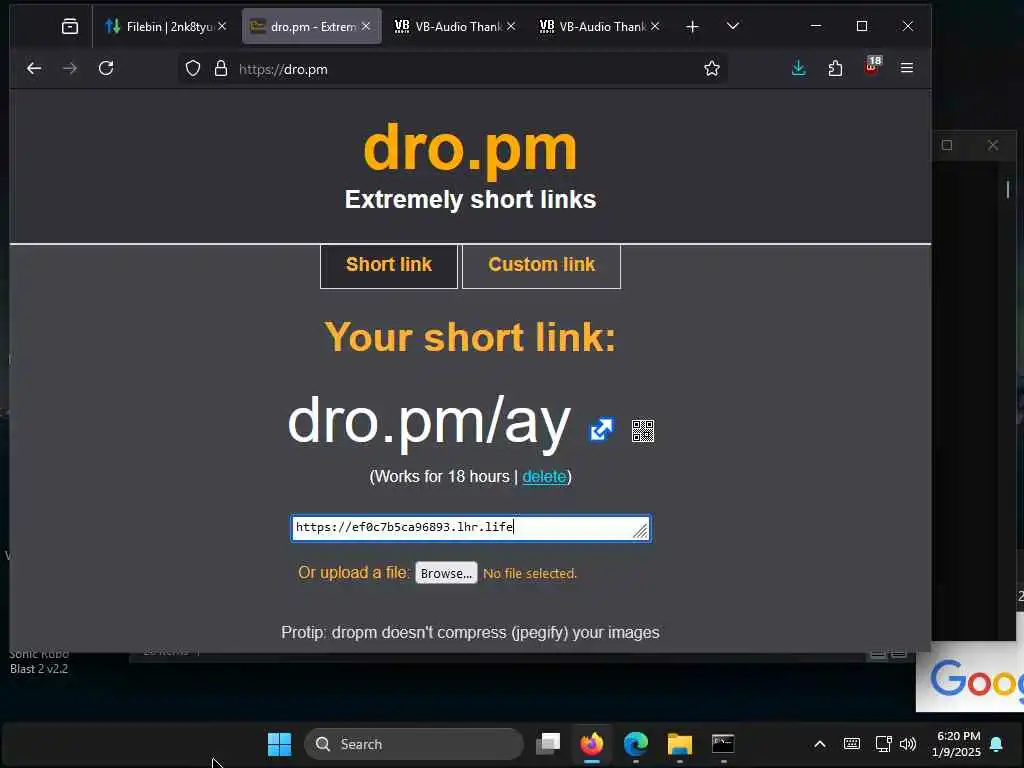The image size is (1024, 768).
Task: Open a new browser tab
Action: tap(692, 26)
